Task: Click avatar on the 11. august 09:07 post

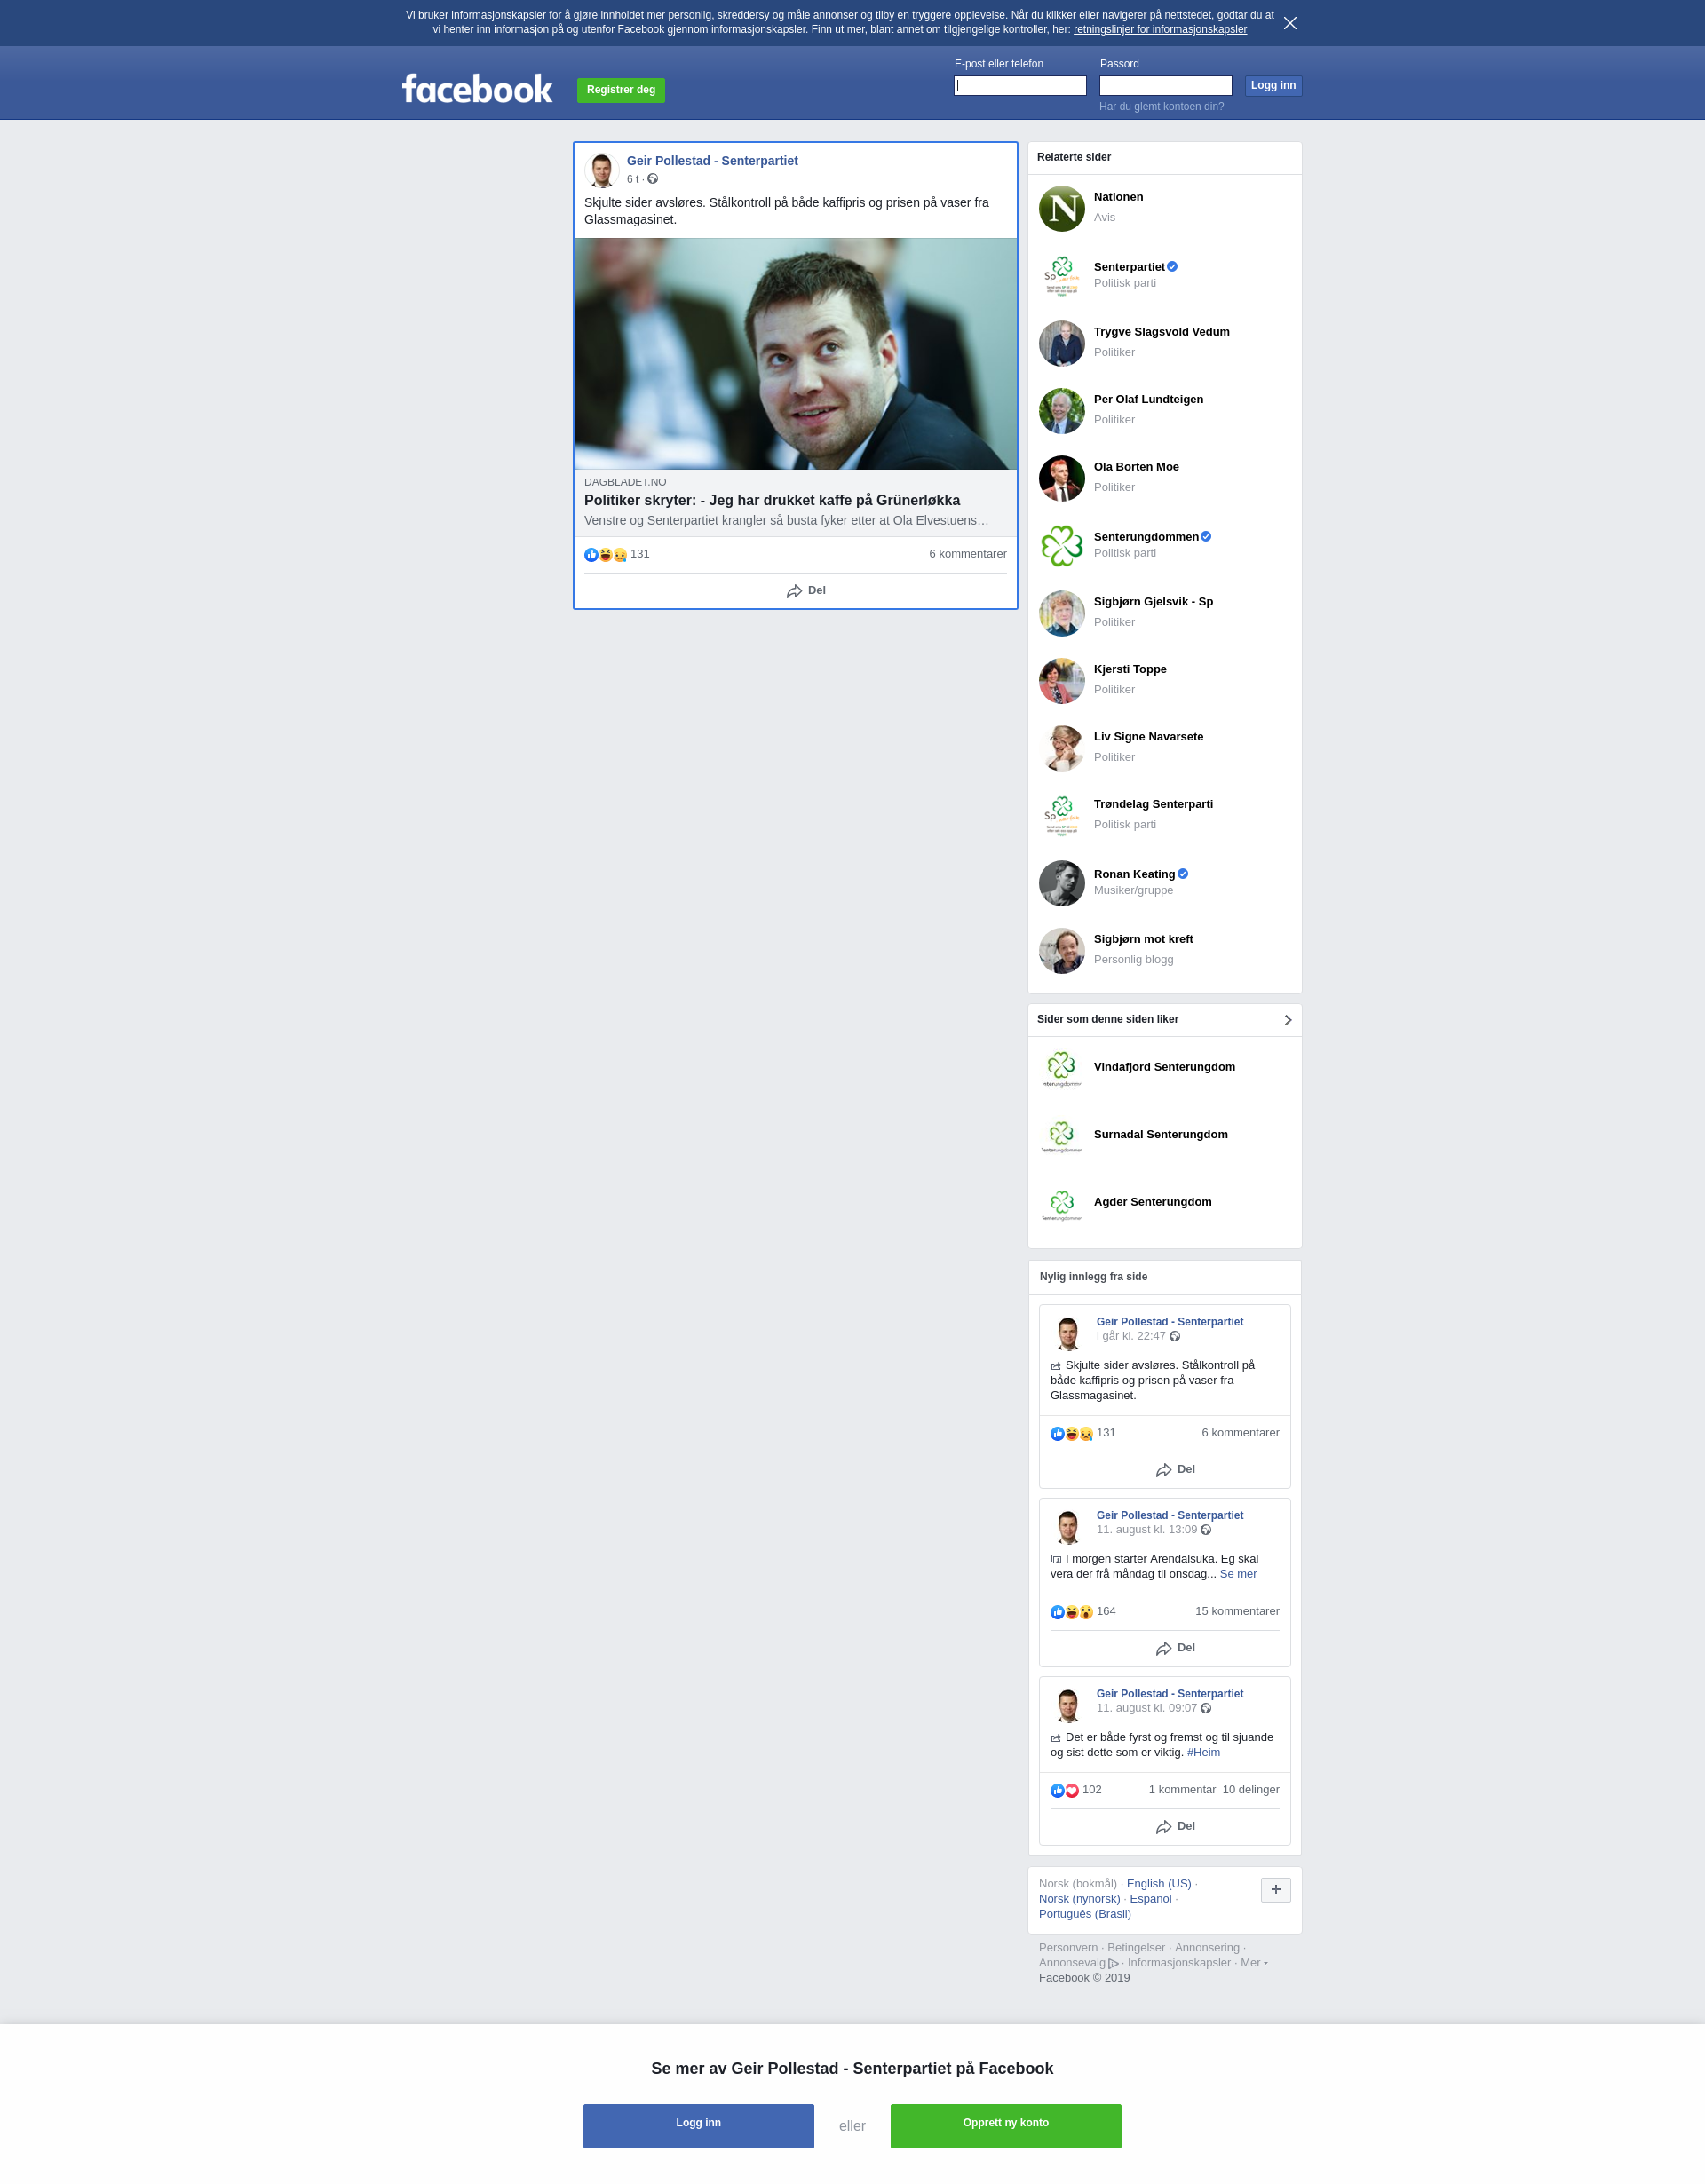Action: click(x=1067, y=1705)
